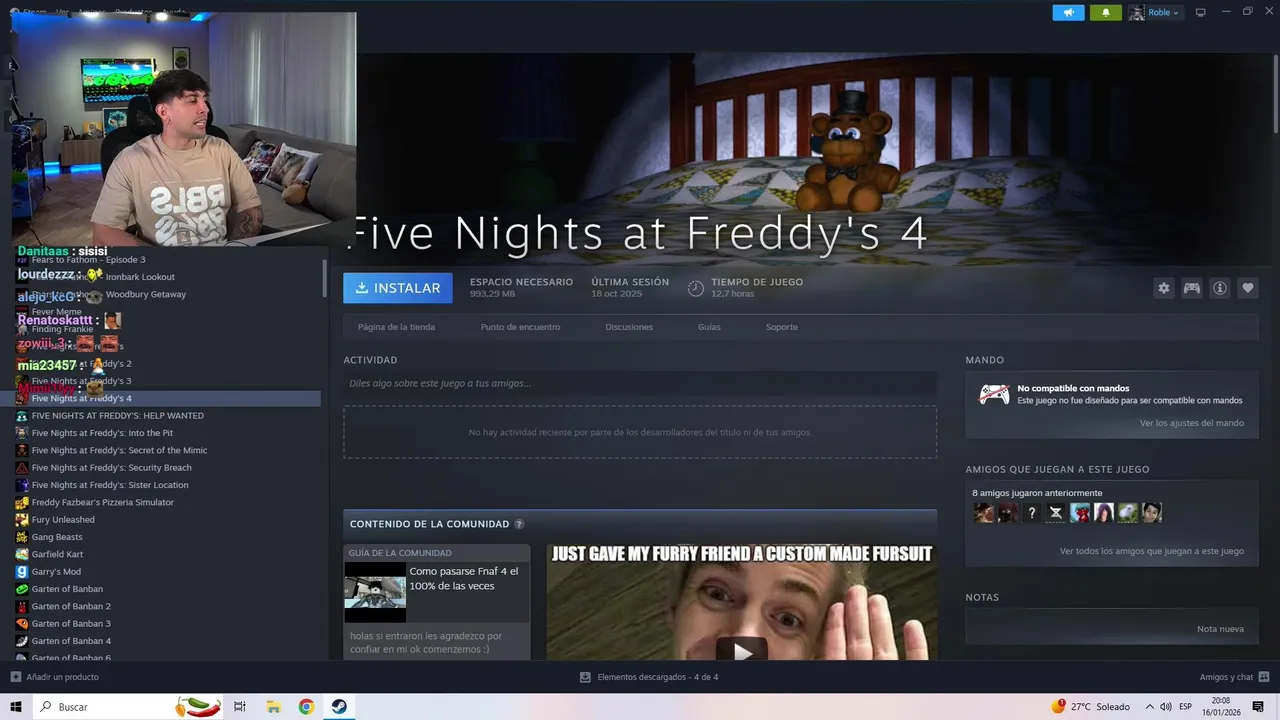This screenshot has width=1280, height=720.
Task: Open the green notifications bell
Action: coord(1106,13)
